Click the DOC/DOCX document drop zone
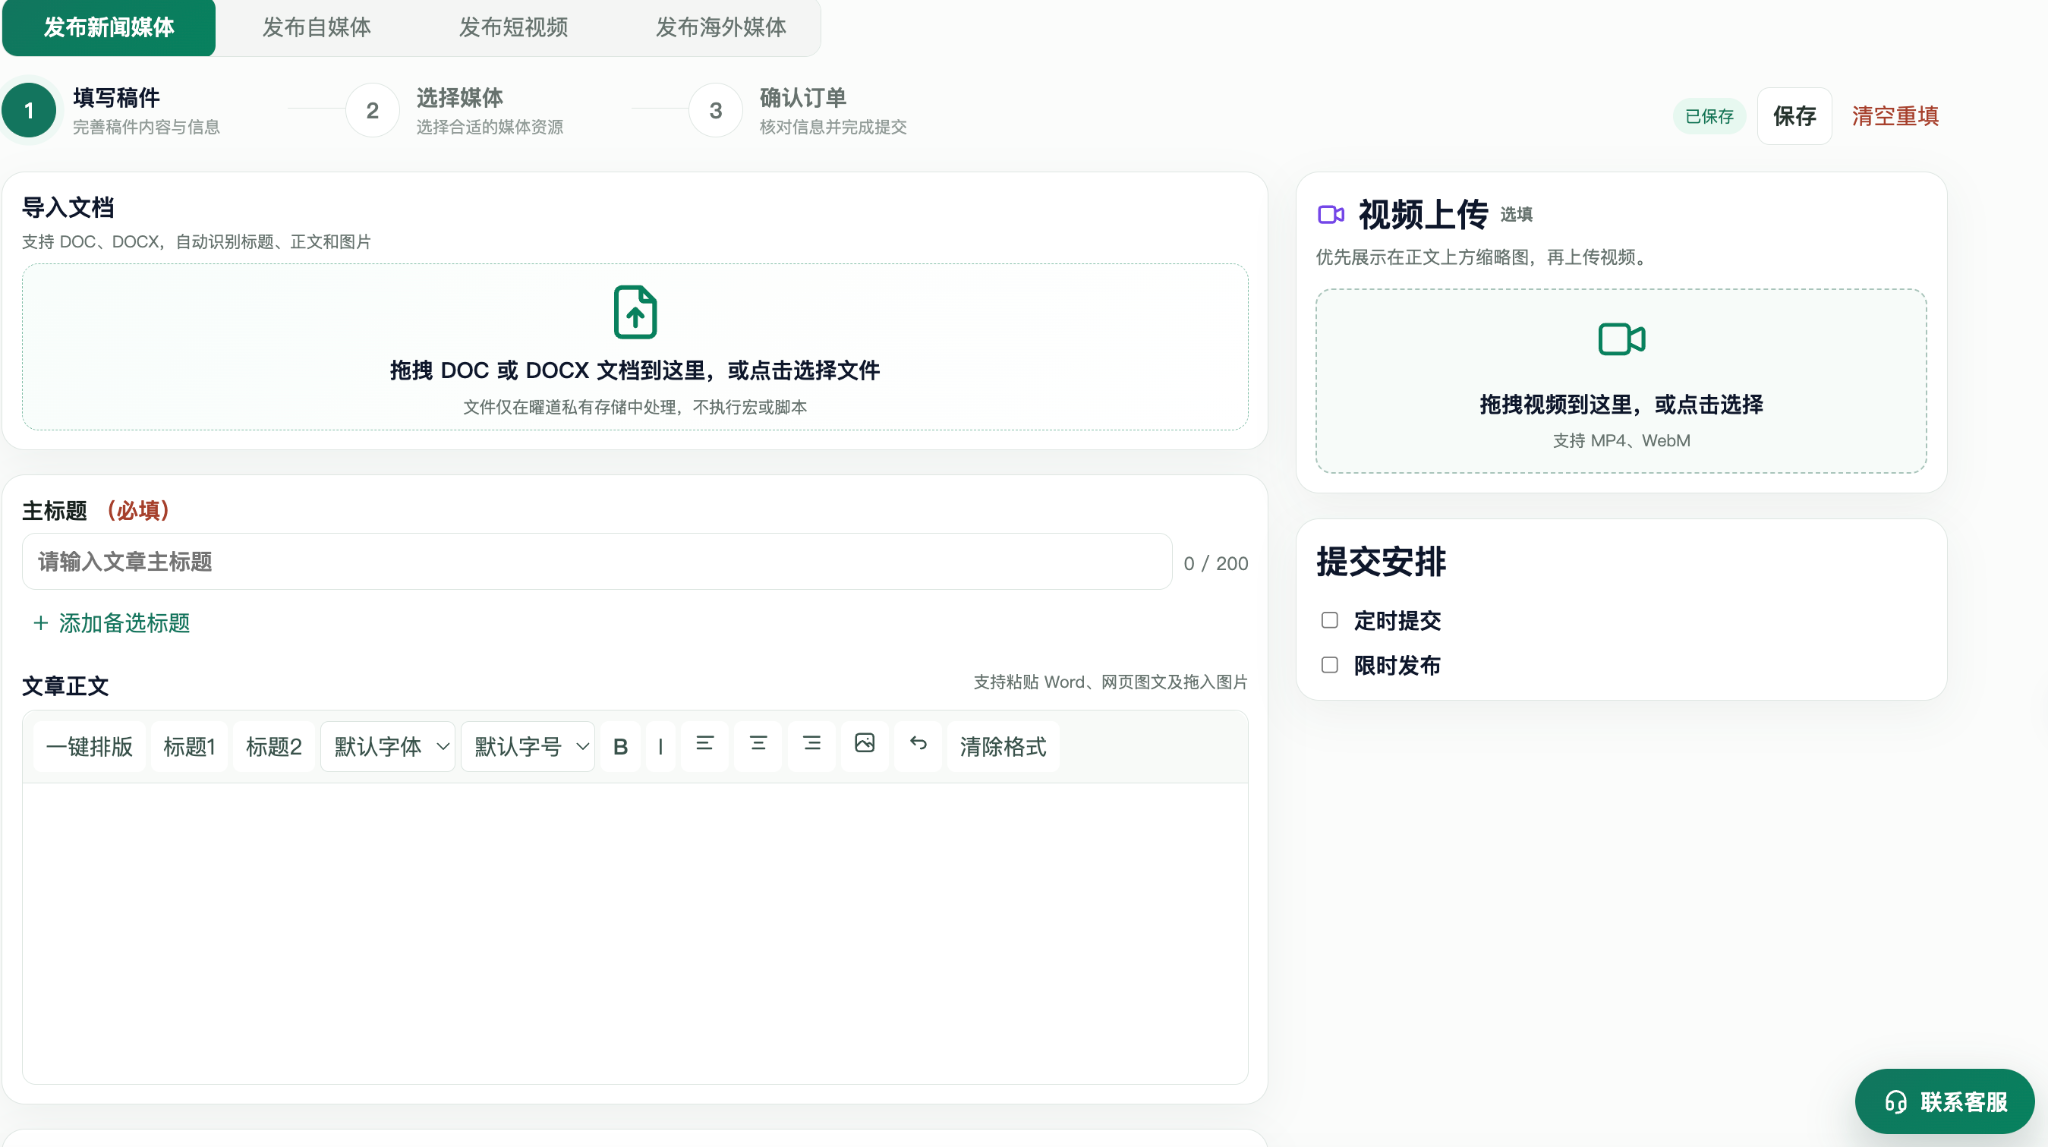2048x1147 pixels. coord(635,347)
